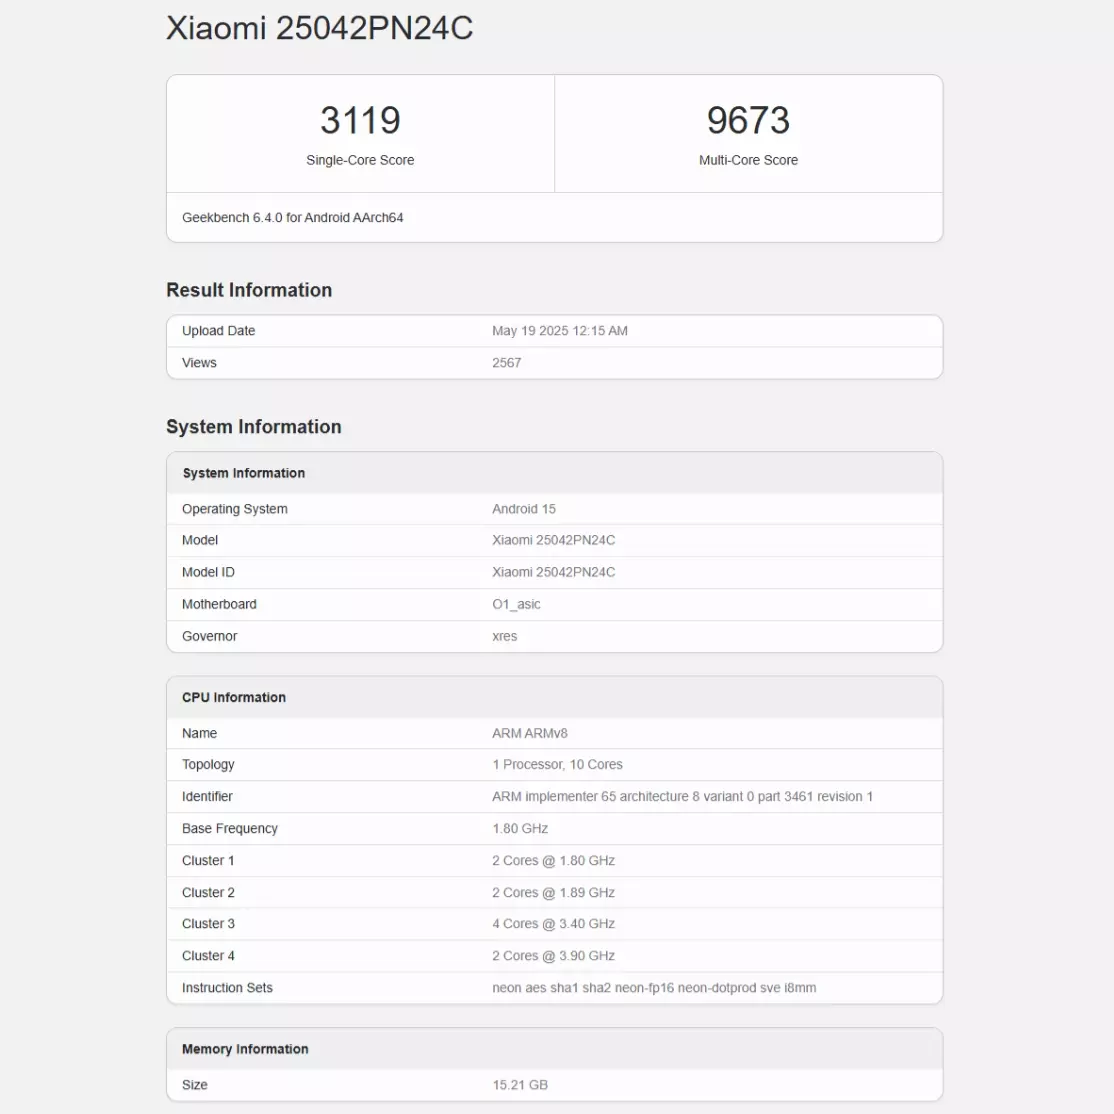Viewport: 1114px width, 1114px height.
Task: Click the Result Information heading
Action: [x=249, y=290]
